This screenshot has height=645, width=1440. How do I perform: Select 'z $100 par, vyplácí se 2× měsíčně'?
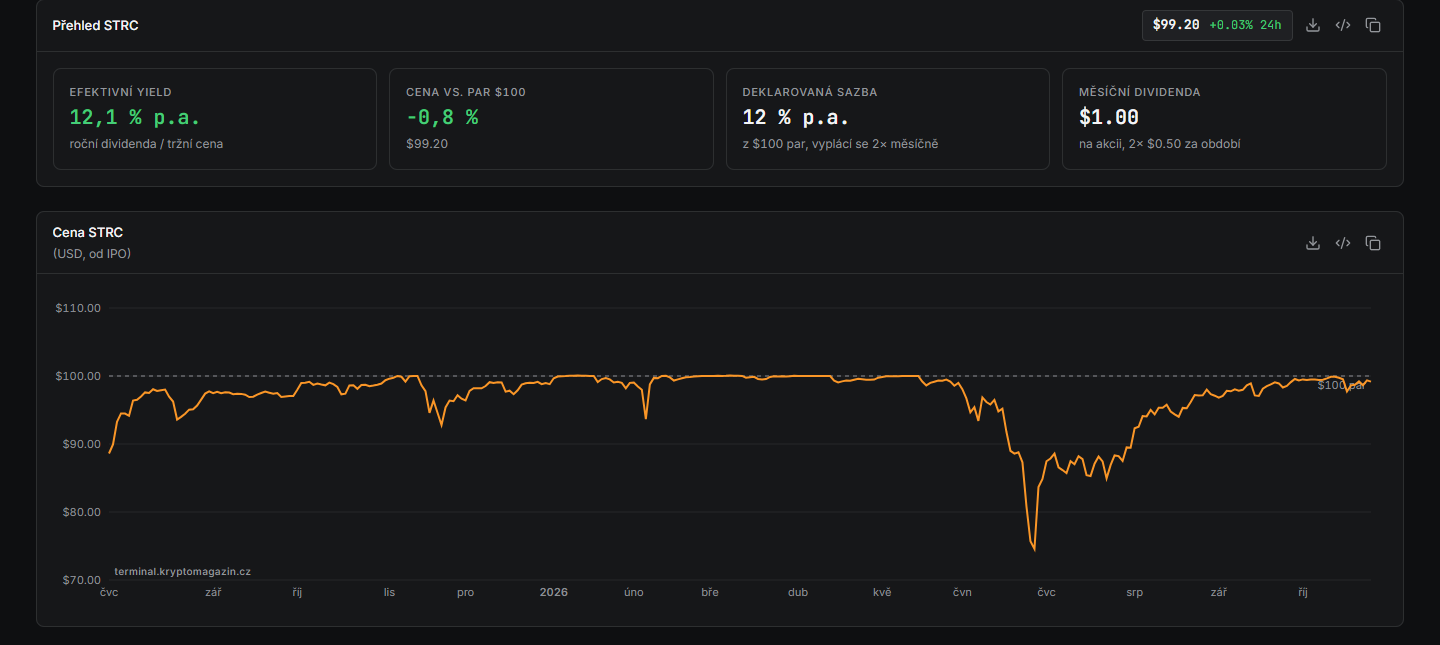(840, 144)
